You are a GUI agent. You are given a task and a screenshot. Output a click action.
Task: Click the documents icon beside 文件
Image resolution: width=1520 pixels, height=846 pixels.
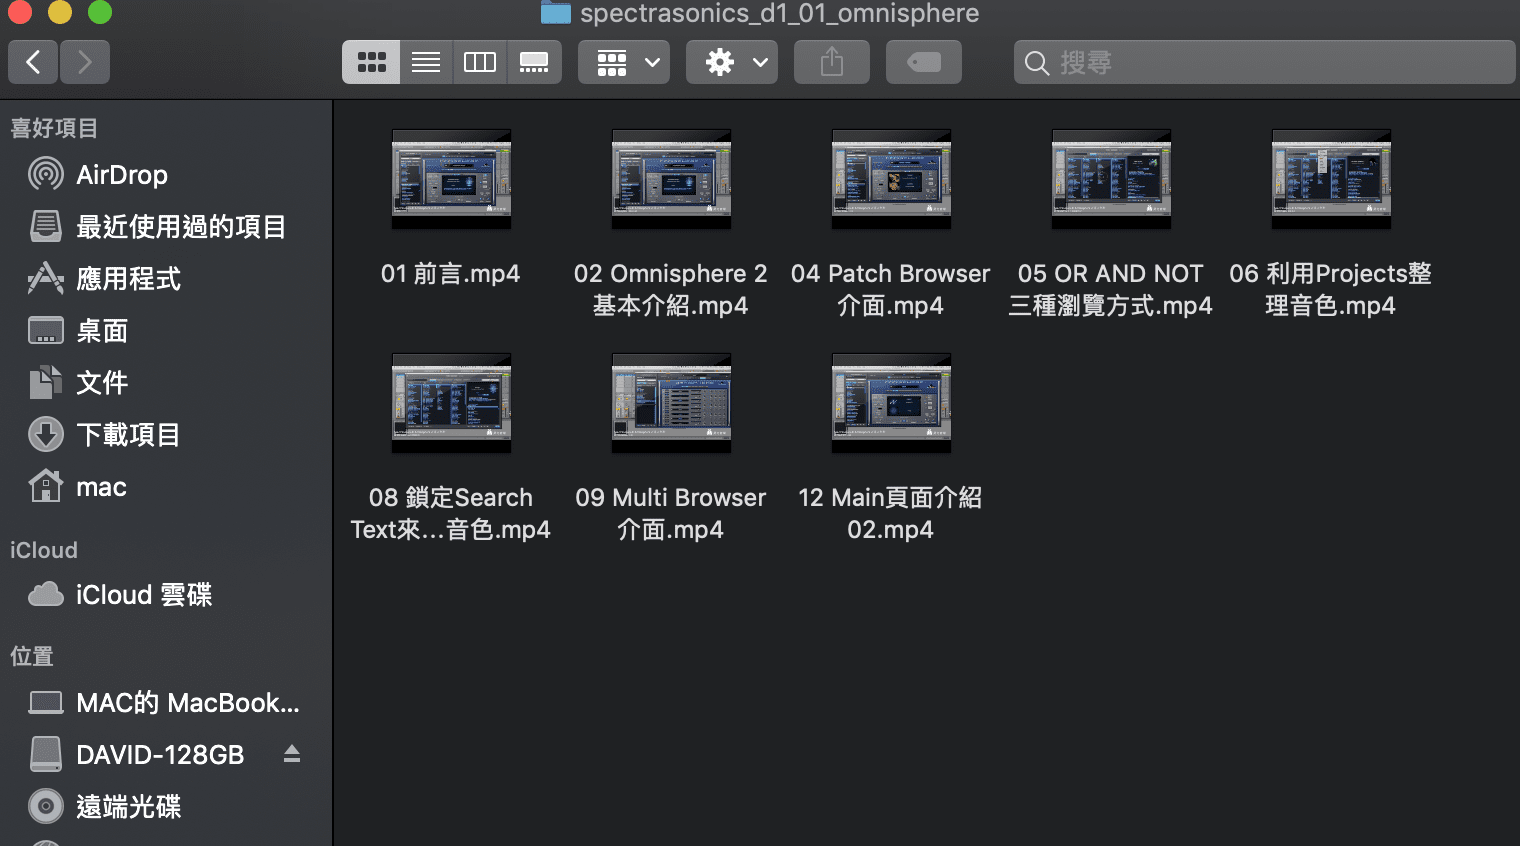pos(46,382)
